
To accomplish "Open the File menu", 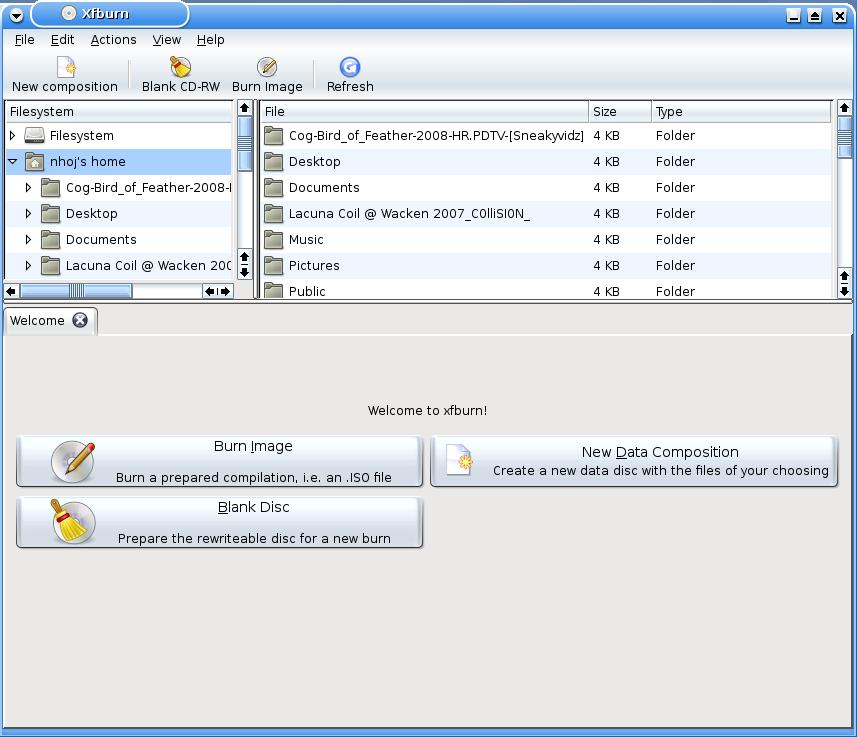I will pos(25,40).
